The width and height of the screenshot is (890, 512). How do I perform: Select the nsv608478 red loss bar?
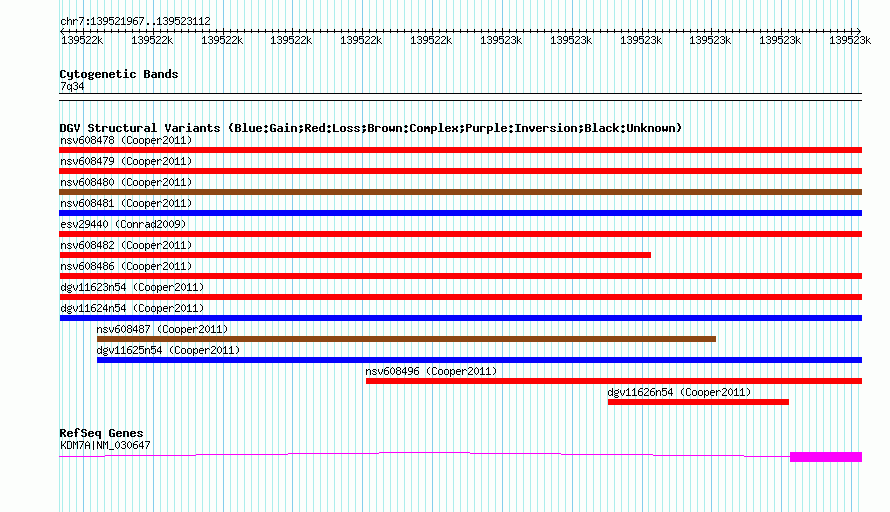(460, 150)
